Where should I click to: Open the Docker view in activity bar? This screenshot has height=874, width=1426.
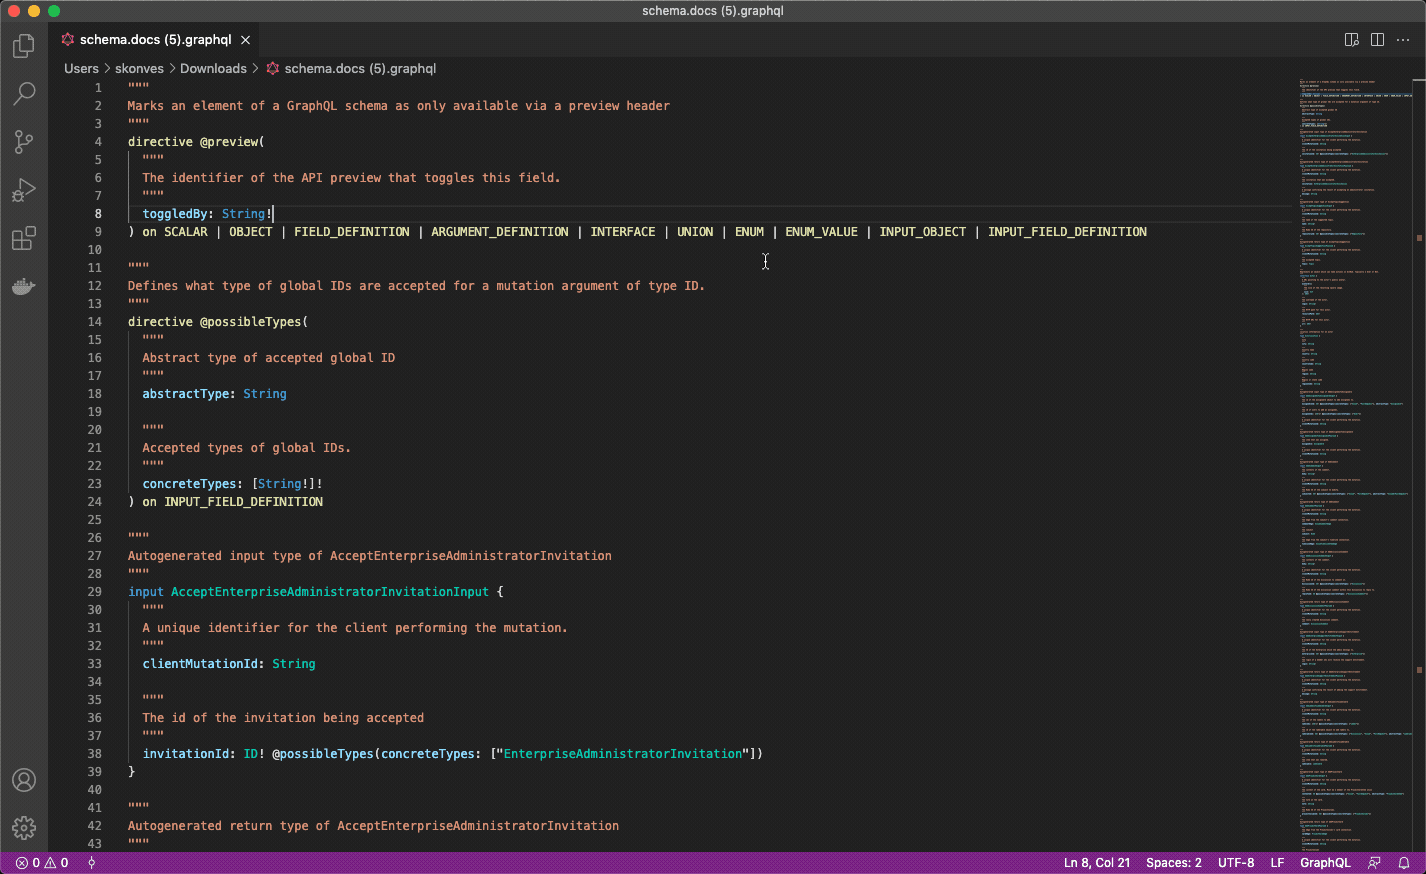(x=24, y=287)
